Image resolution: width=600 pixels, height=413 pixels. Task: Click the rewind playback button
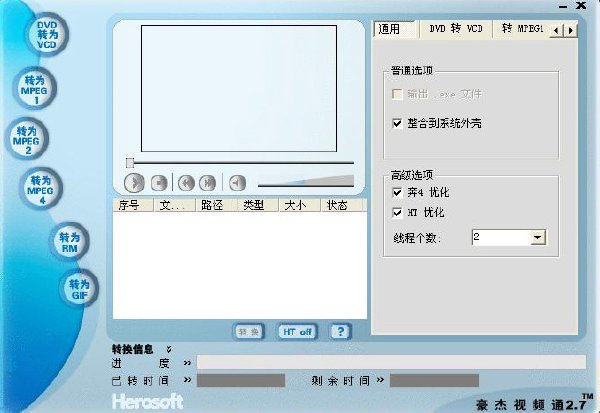[x=186, y=183]
